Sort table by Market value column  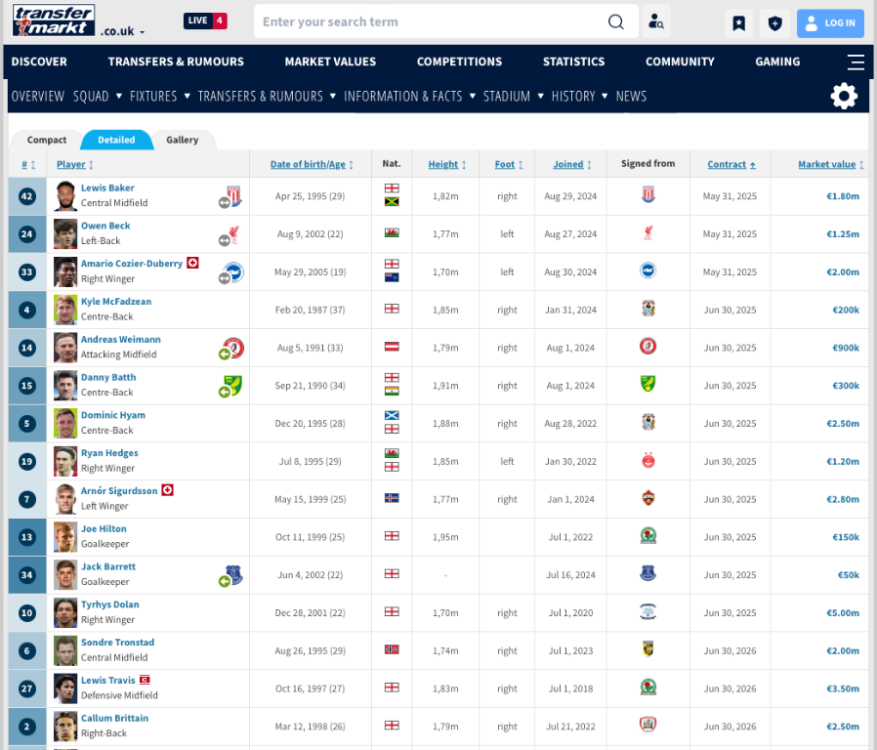pyautogui.click(x=827, y=164)
